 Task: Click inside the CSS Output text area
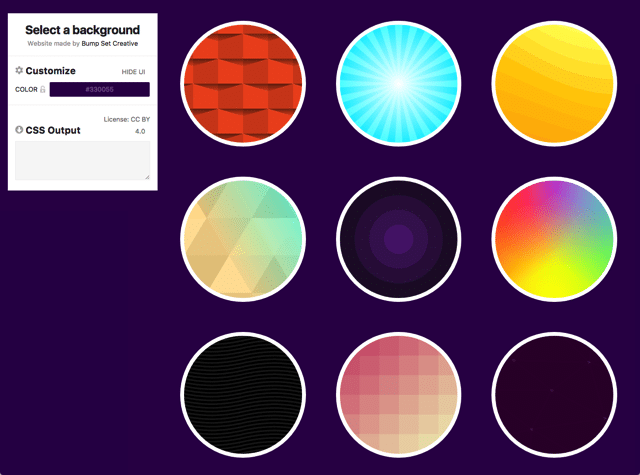[82, 160]
